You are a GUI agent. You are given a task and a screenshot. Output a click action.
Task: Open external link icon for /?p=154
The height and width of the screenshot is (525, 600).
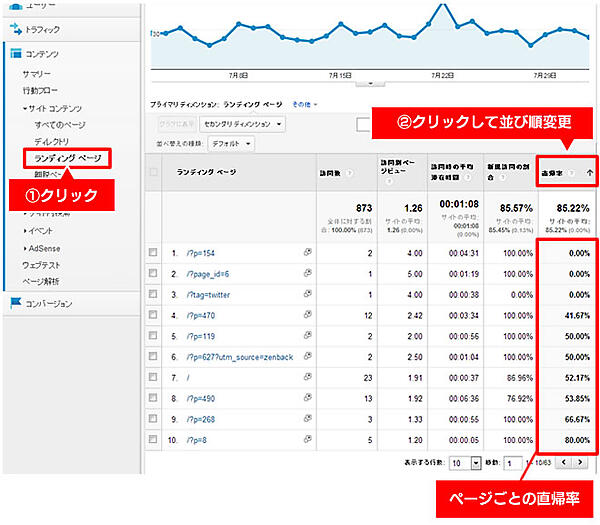(x=308, y=254)
